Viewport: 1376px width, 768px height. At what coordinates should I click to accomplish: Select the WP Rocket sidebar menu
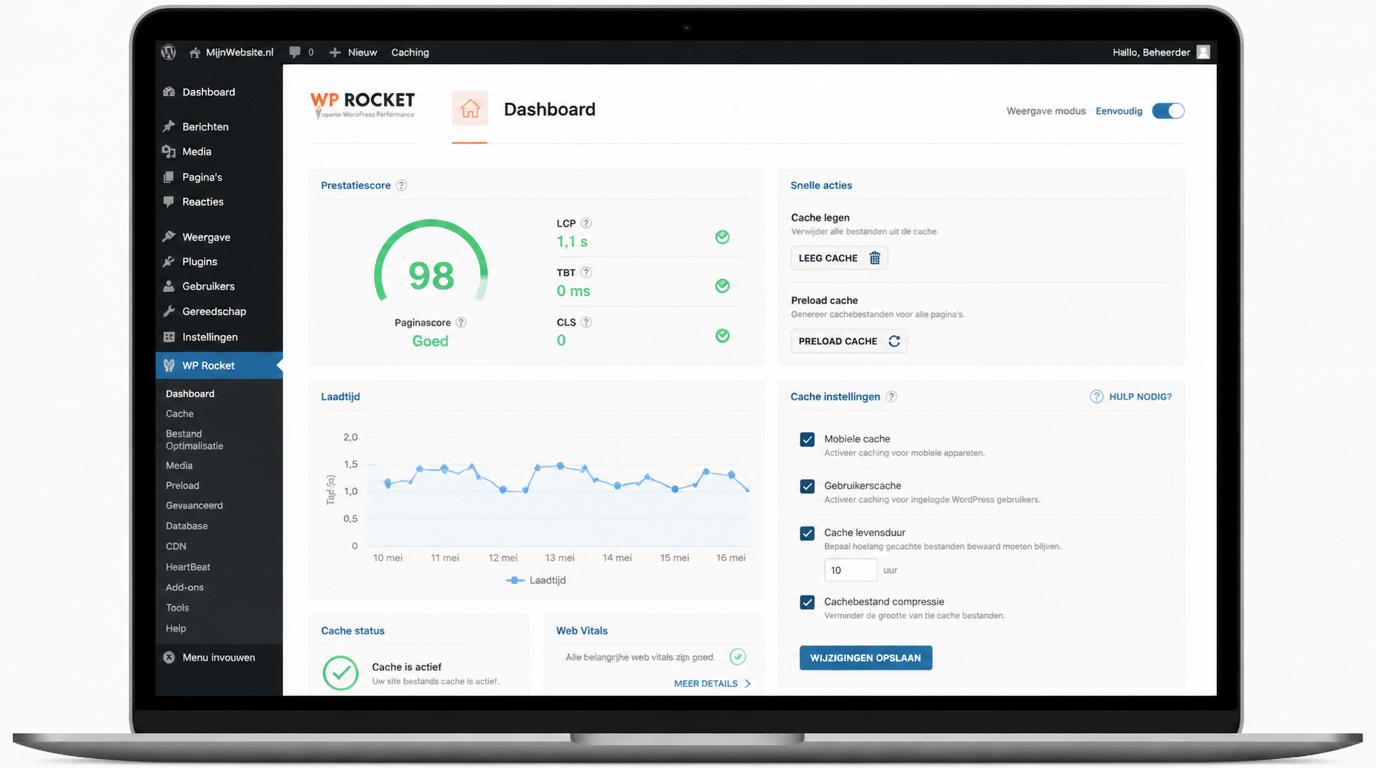tap(219, 365)
